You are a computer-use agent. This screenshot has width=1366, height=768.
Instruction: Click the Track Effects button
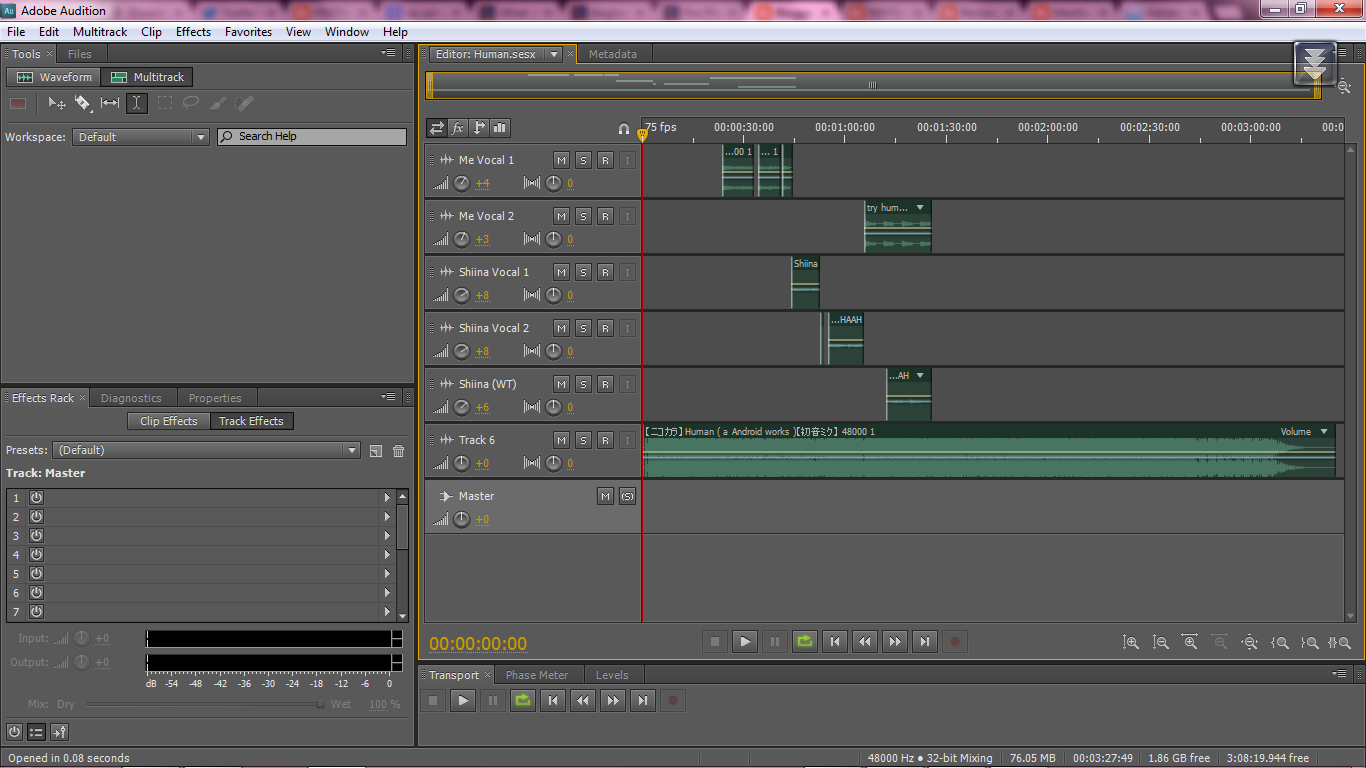(251, 421)
